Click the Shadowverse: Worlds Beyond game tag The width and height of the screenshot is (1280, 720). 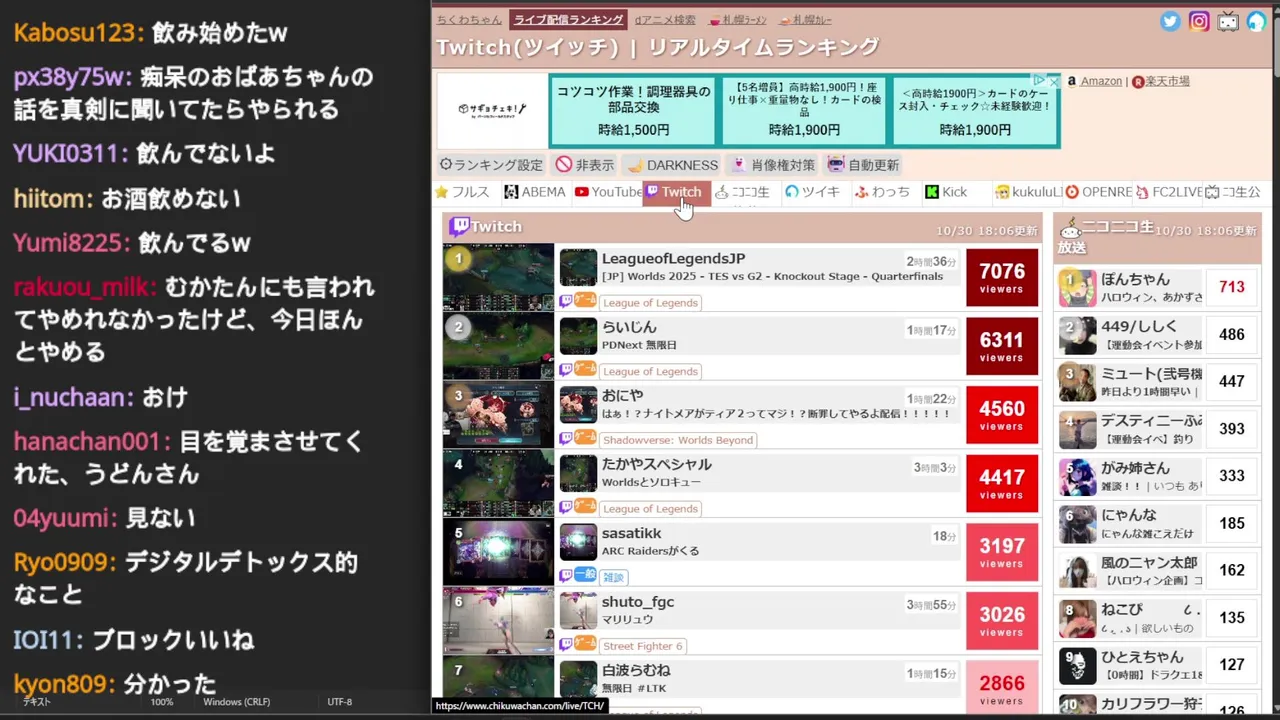coord(678,440)
